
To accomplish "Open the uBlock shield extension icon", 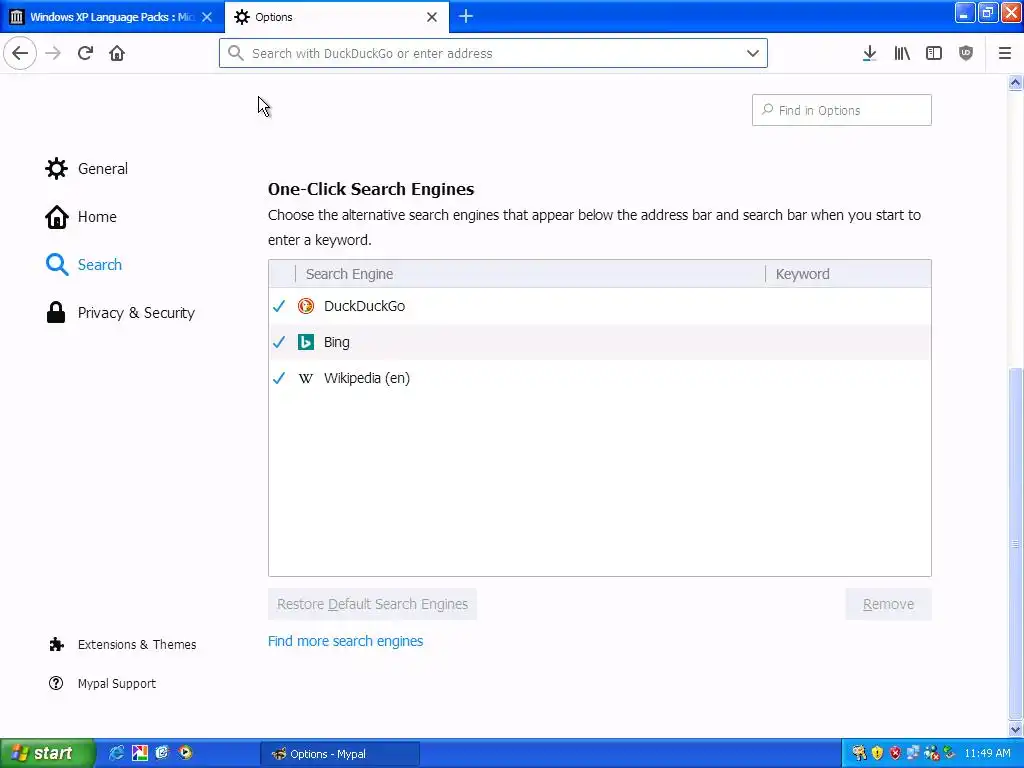I will point(966,53).
